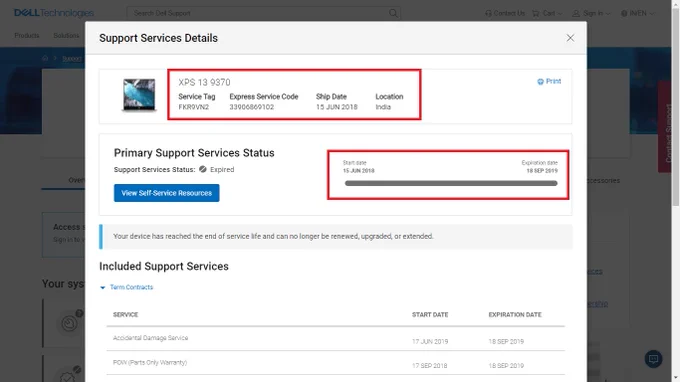Open the Solutions menu
Screen dimensions: 680x382
pyautogui.click(x=66, y=36)
